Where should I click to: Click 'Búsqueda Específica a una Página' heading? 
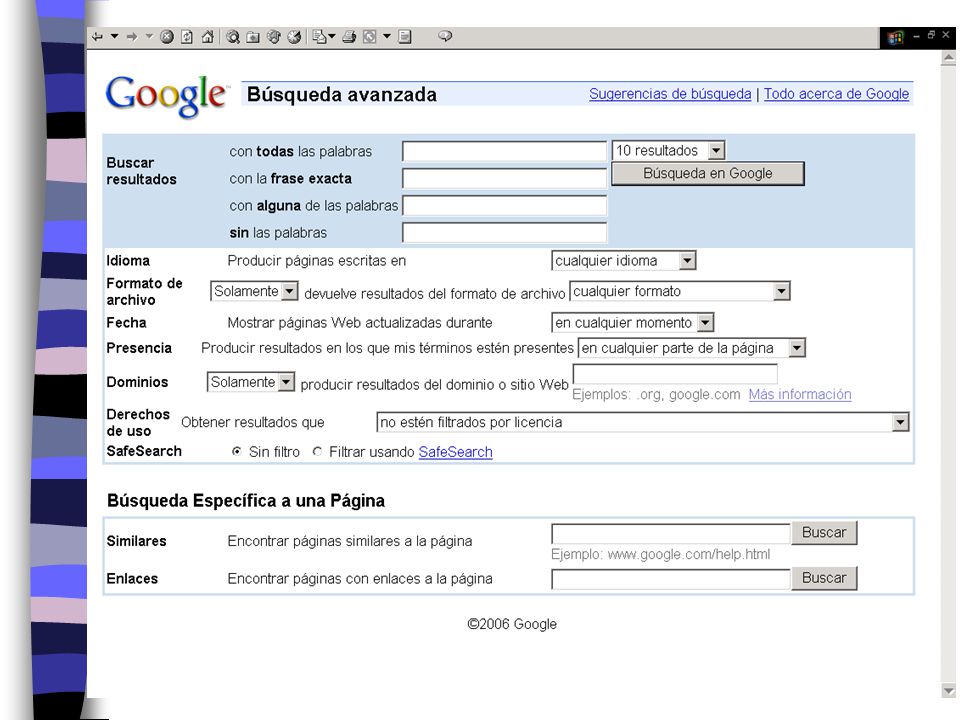(x=246, y=501)
